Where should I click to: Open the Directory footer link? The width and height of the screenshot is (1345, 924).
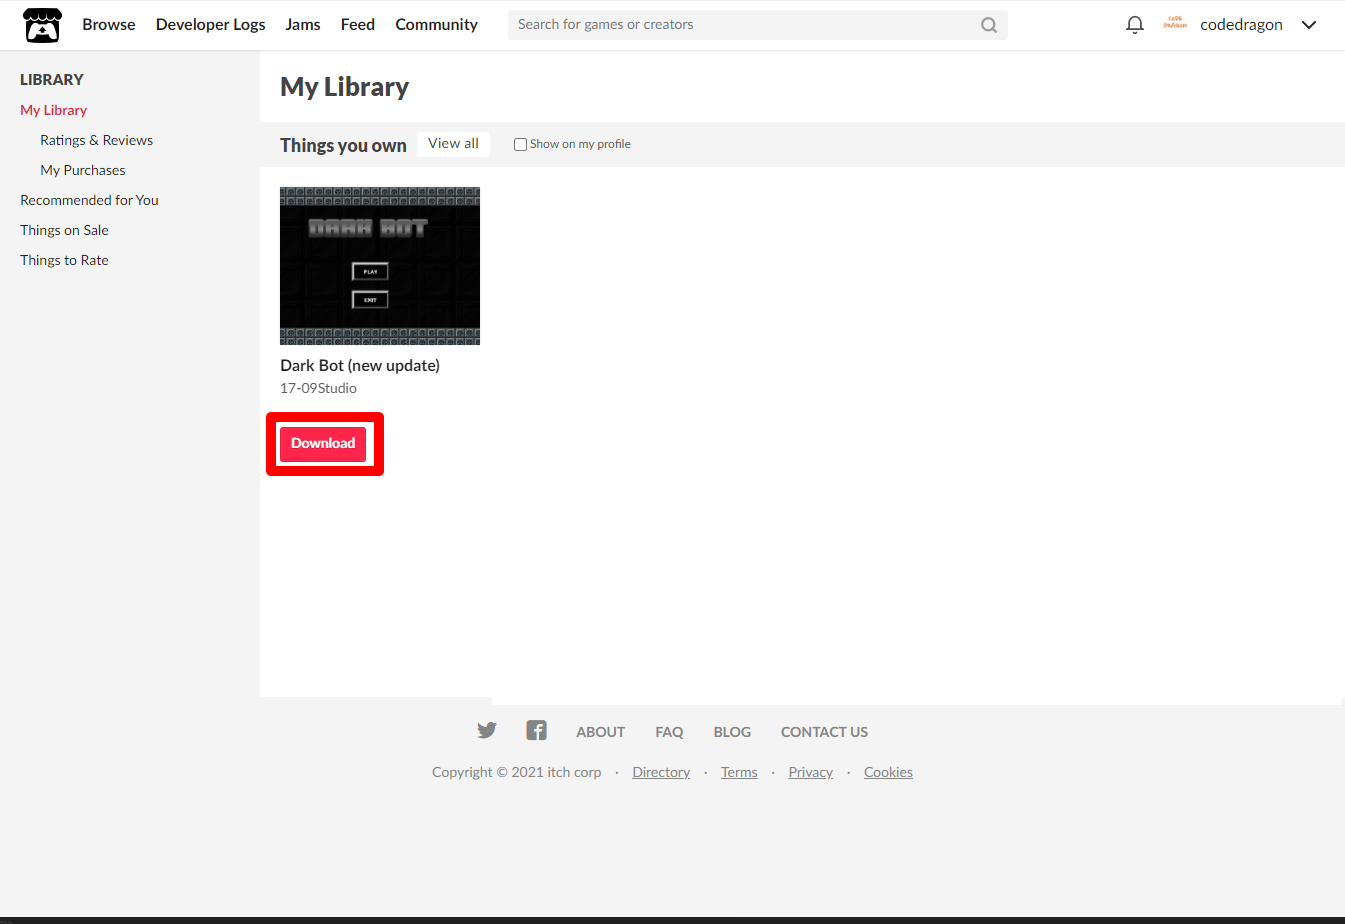(661, 772)
